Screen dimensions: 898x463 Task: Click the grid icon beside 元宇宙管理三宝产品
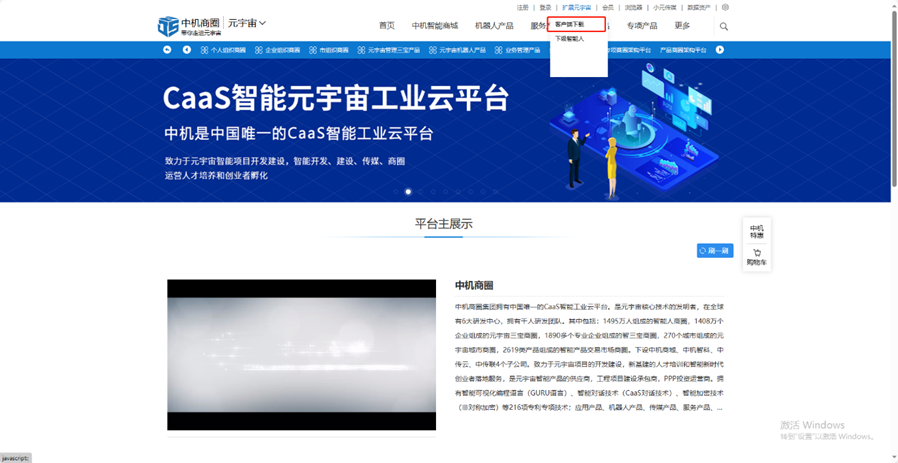(x=361, y=50)
